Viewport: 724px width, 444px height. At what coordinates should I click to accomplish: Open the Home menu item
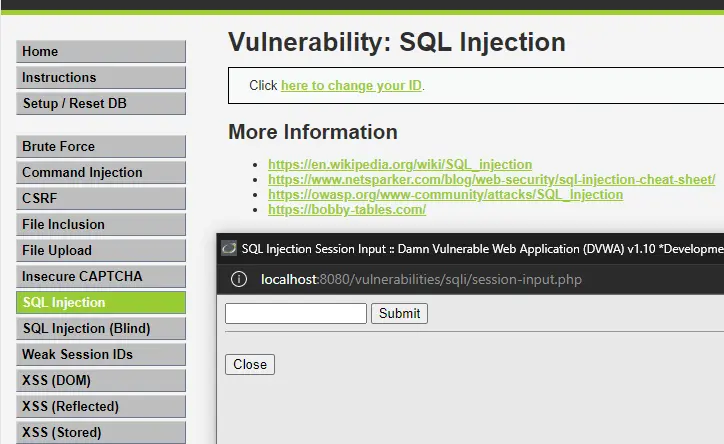pos(101,51)
